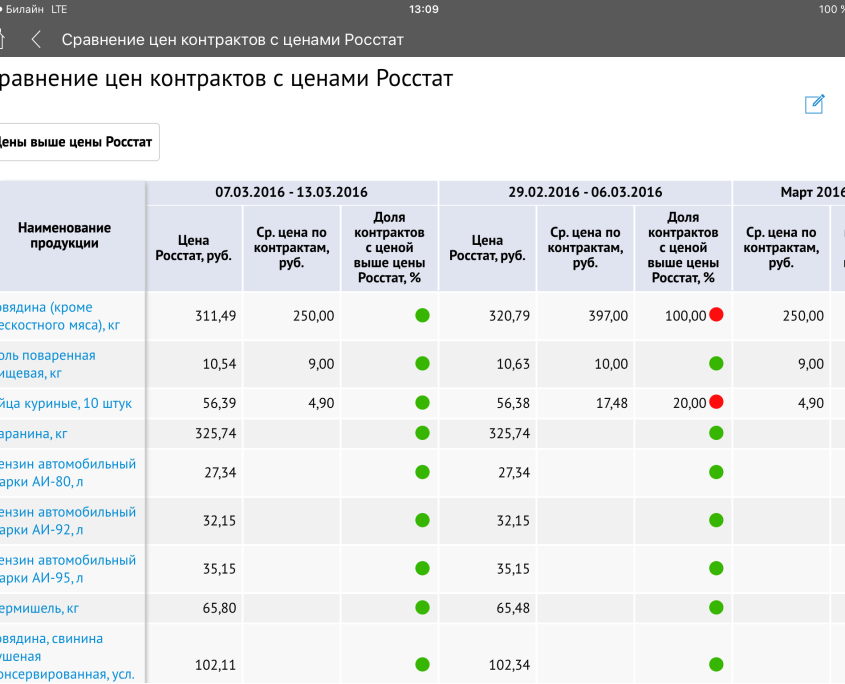Tap green indicator in beef row, first period
Image resolution: width=845 pixels, height=684 pixels.
[422, 315]
